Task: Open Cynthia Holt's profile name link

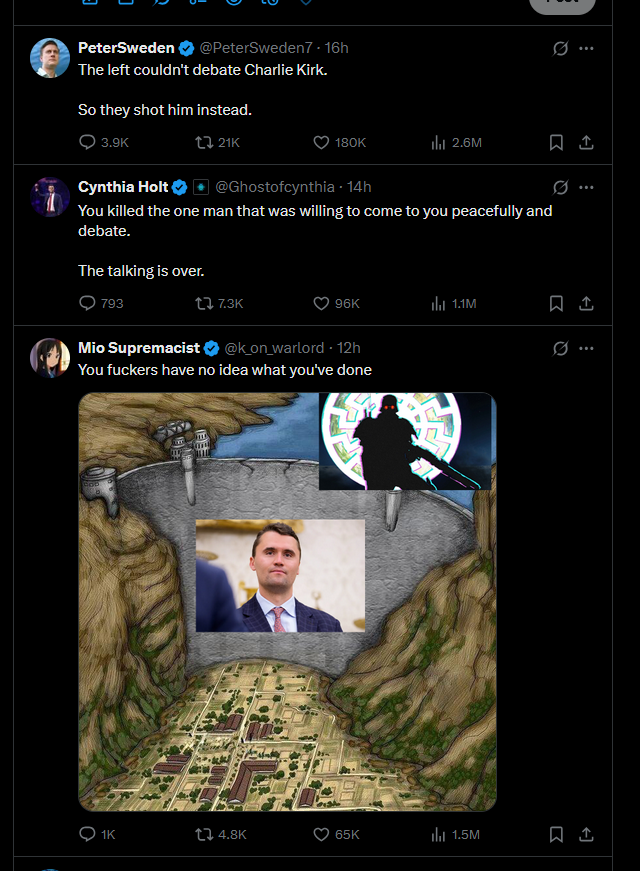Action: [x=123, y=187]
